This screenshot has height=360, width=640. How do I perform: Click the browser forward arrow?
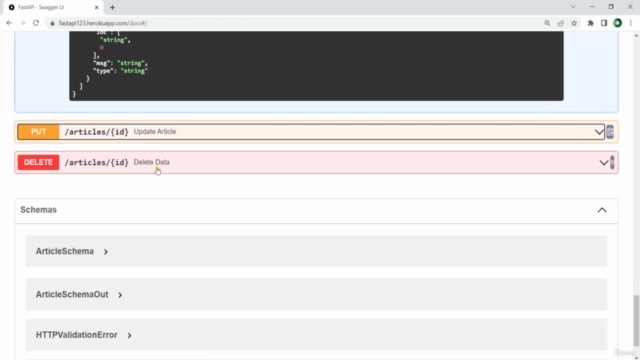click(x=22, y=23)
